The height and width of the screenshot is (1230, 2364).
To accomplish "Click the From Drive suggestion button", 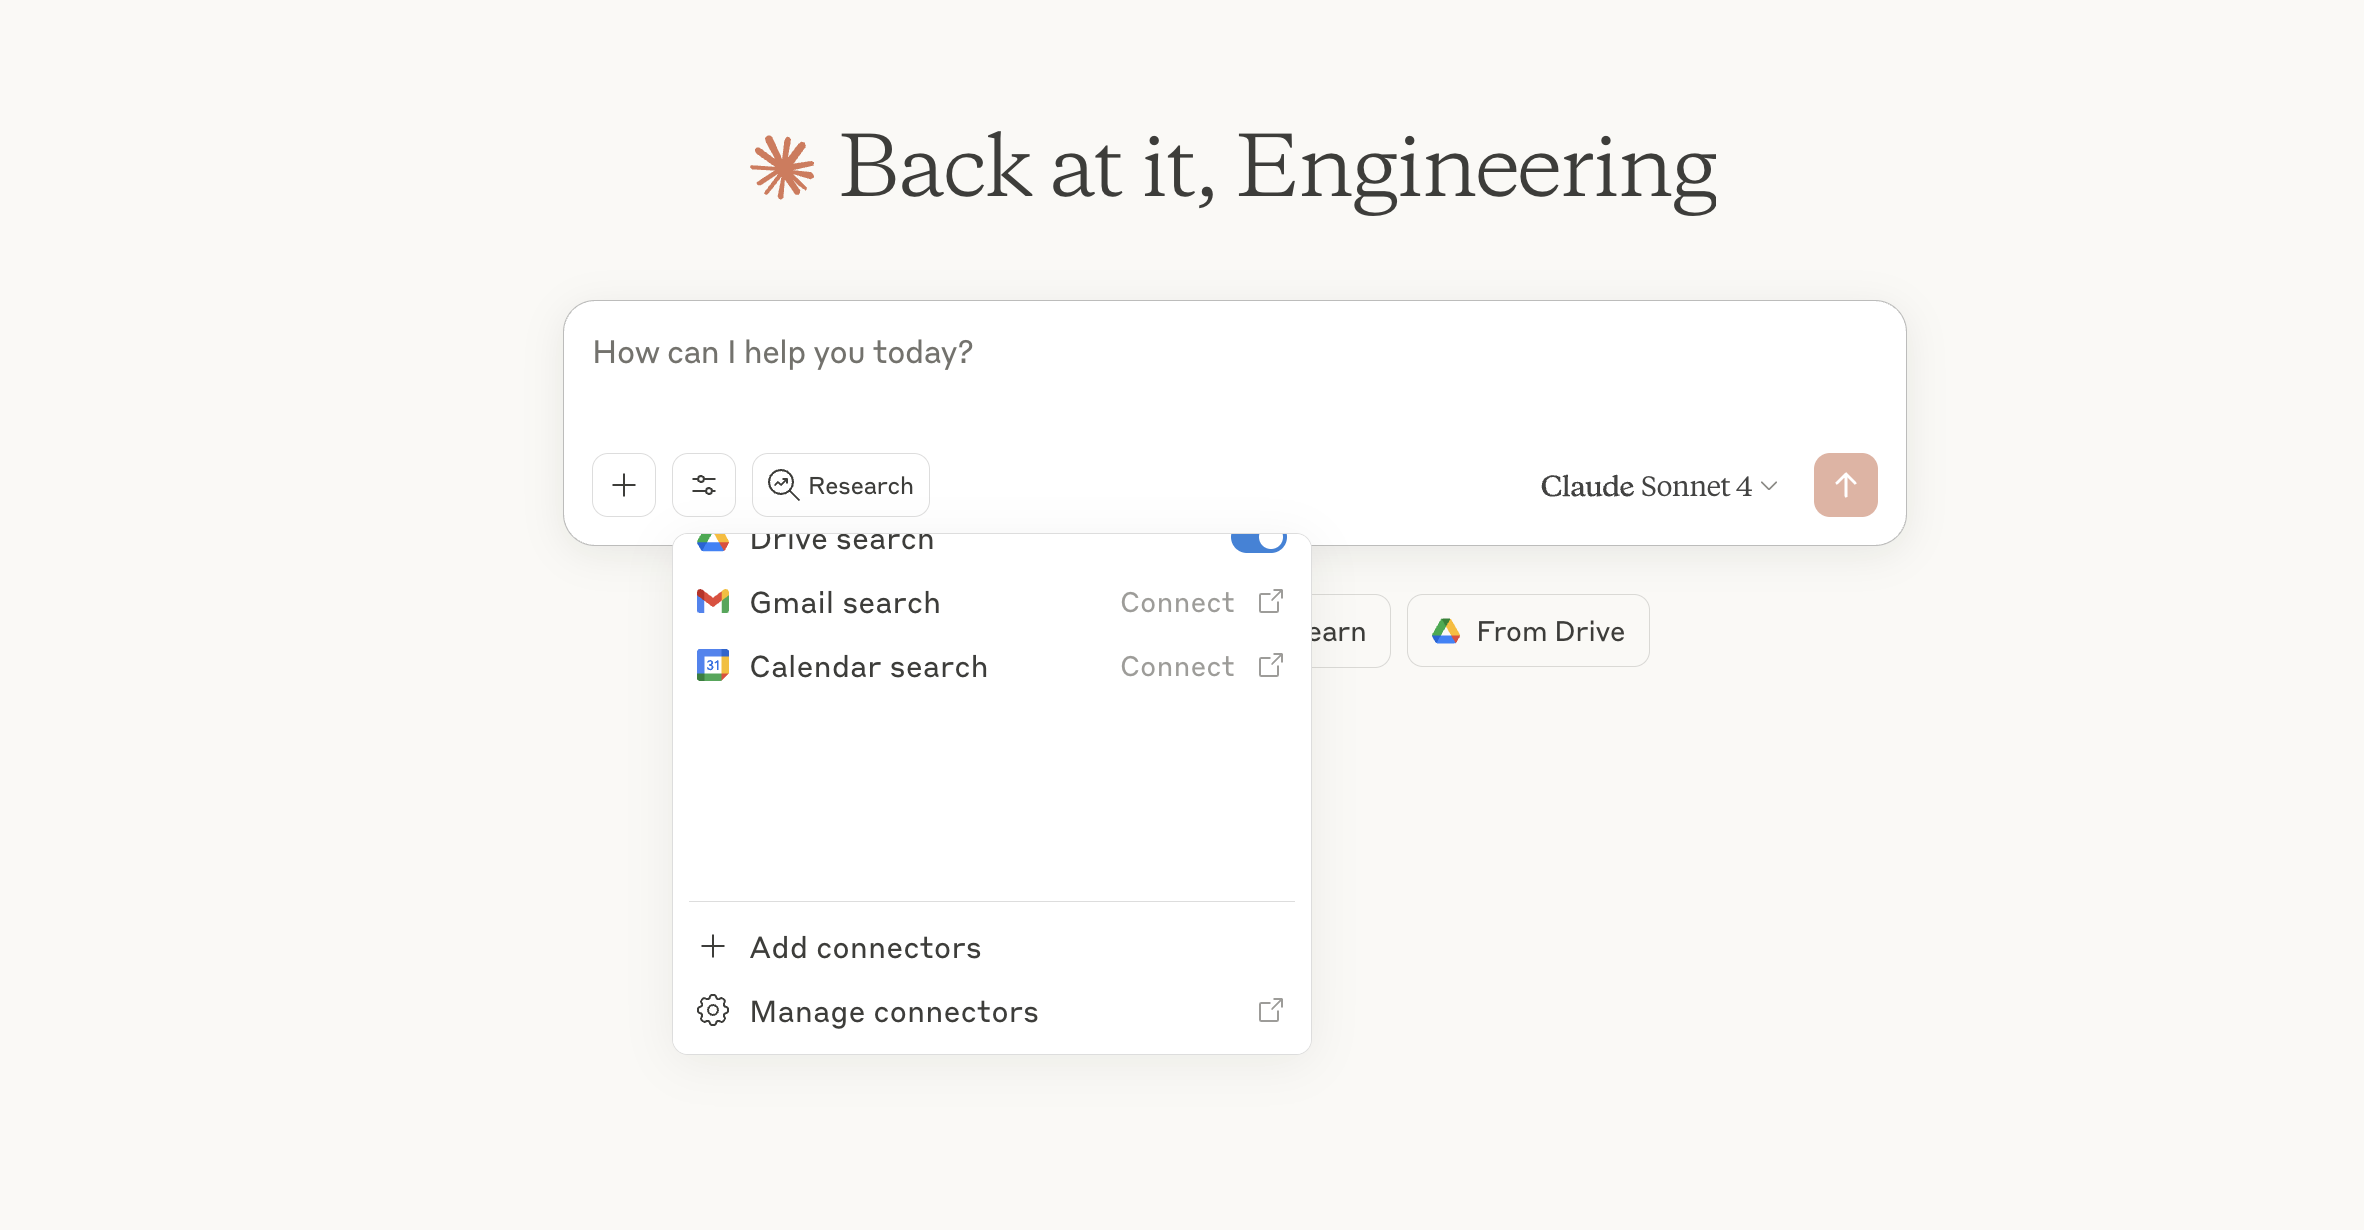I will 1528,631.
